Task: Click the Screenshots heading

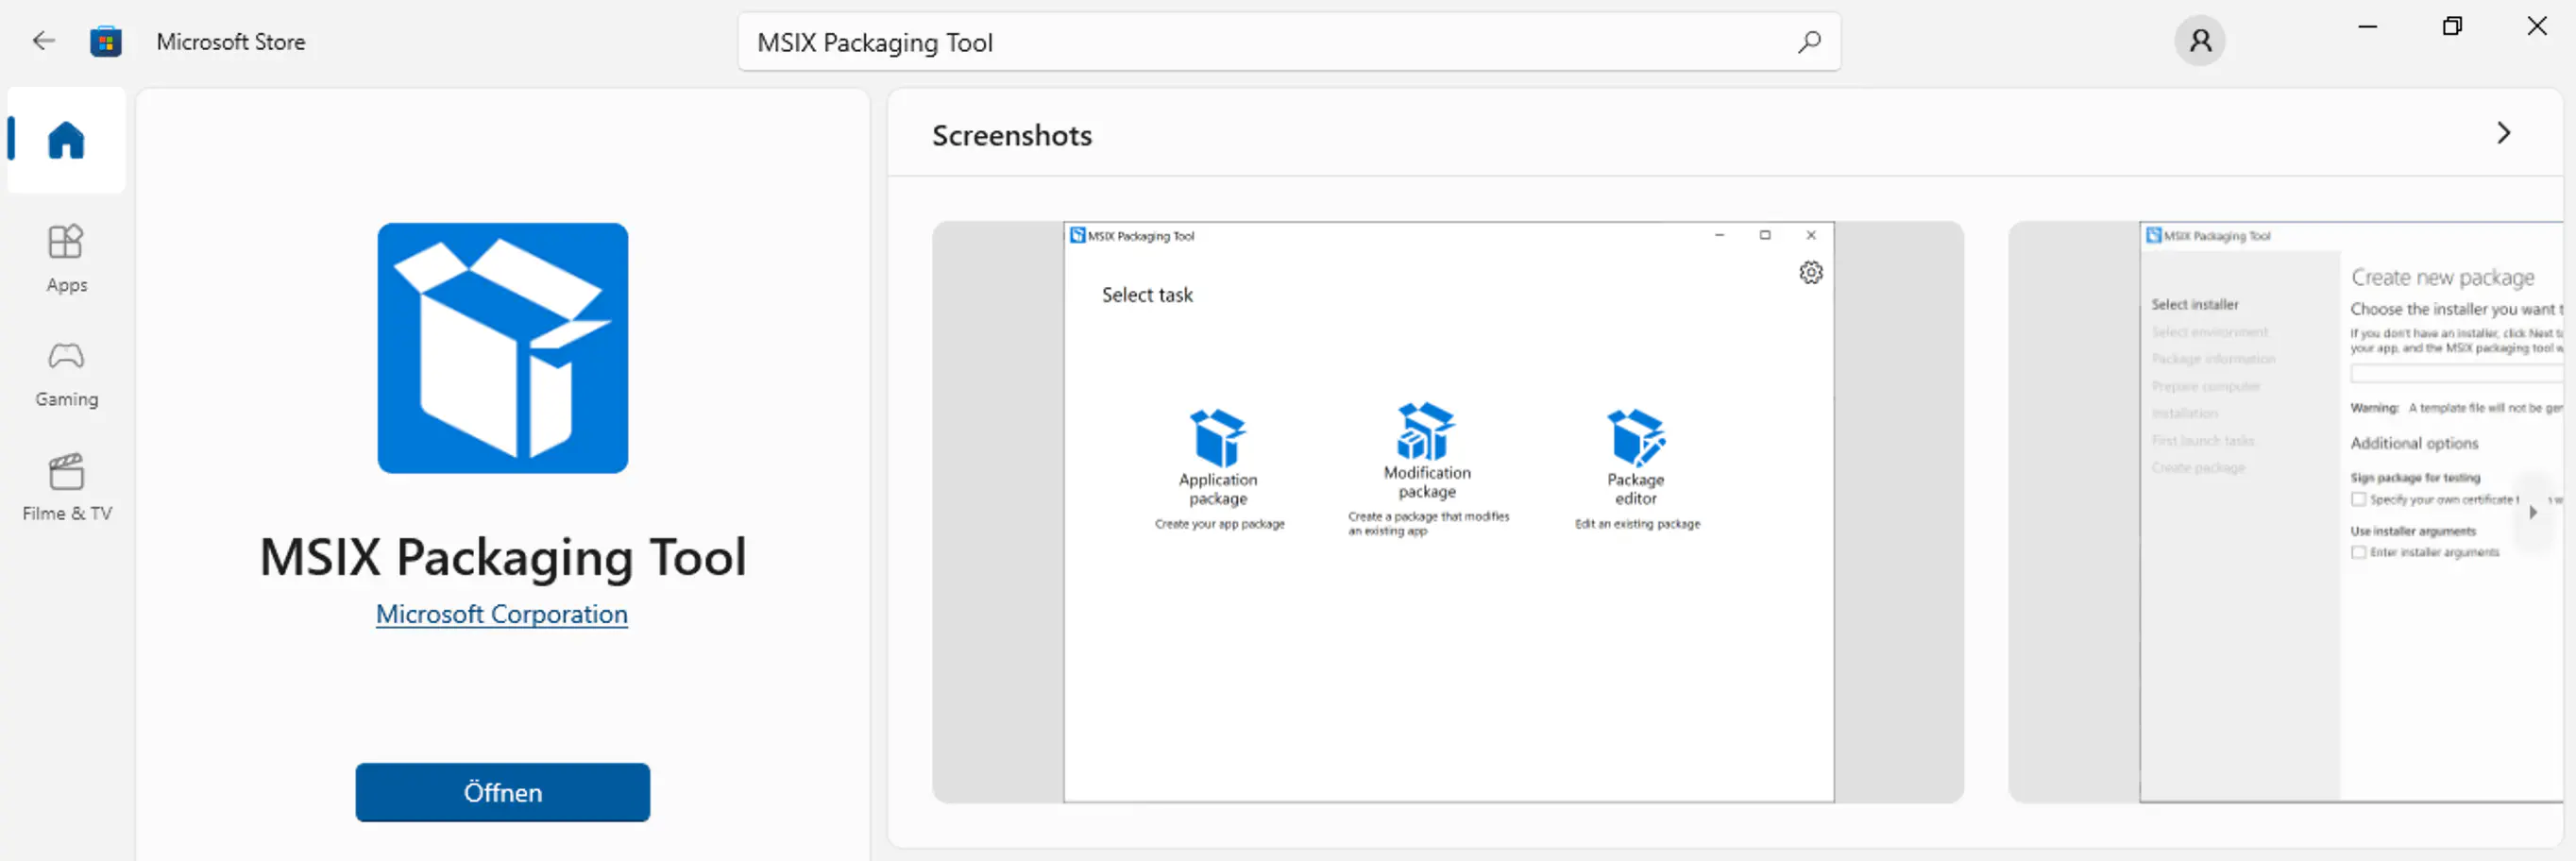Action: (x=1012, y=135)
